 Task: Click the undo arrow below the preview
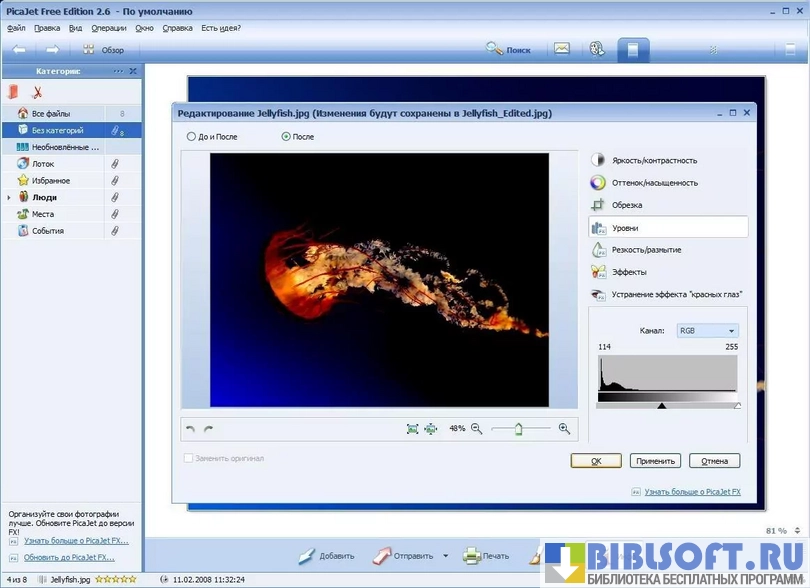[x=191, y=429]
